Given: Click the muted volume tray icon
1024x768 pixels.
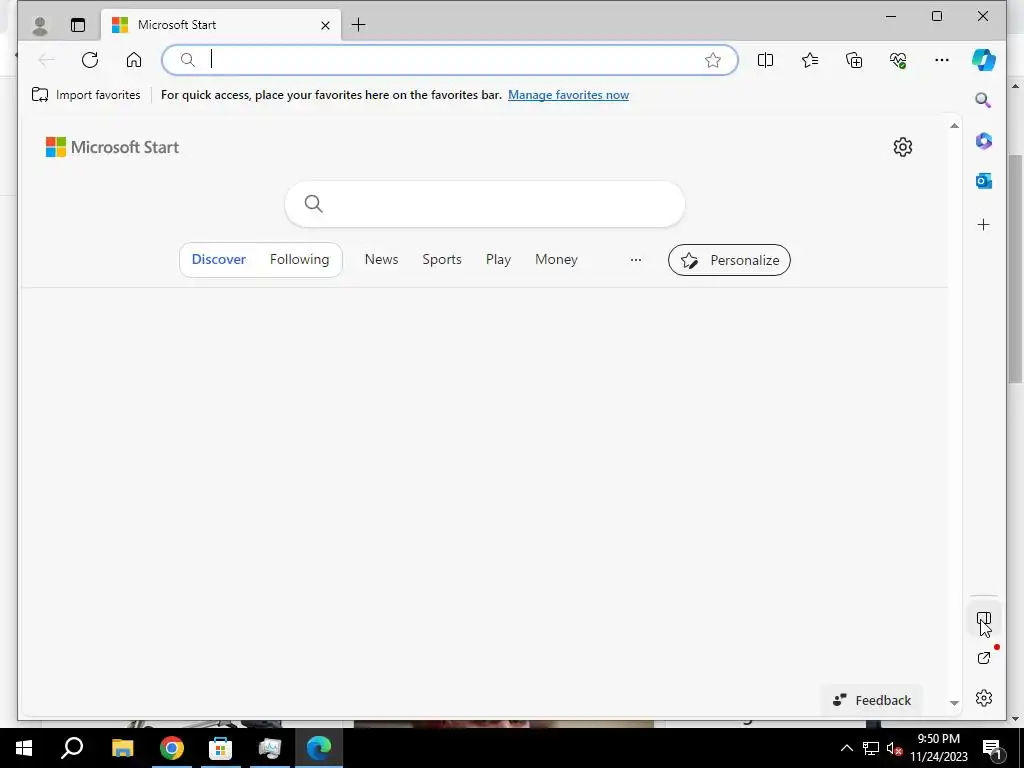Looking at the screenshot, I should [894, 748].
